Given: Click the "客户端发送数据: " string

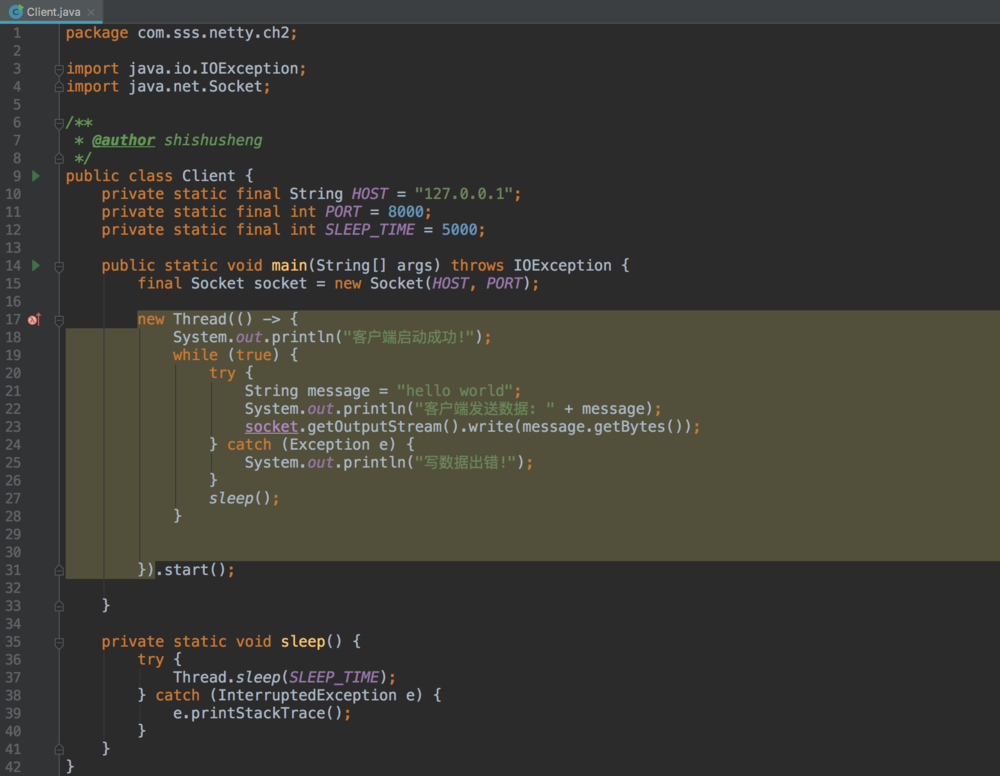Looking at the screenshot, I should point(485,409).
